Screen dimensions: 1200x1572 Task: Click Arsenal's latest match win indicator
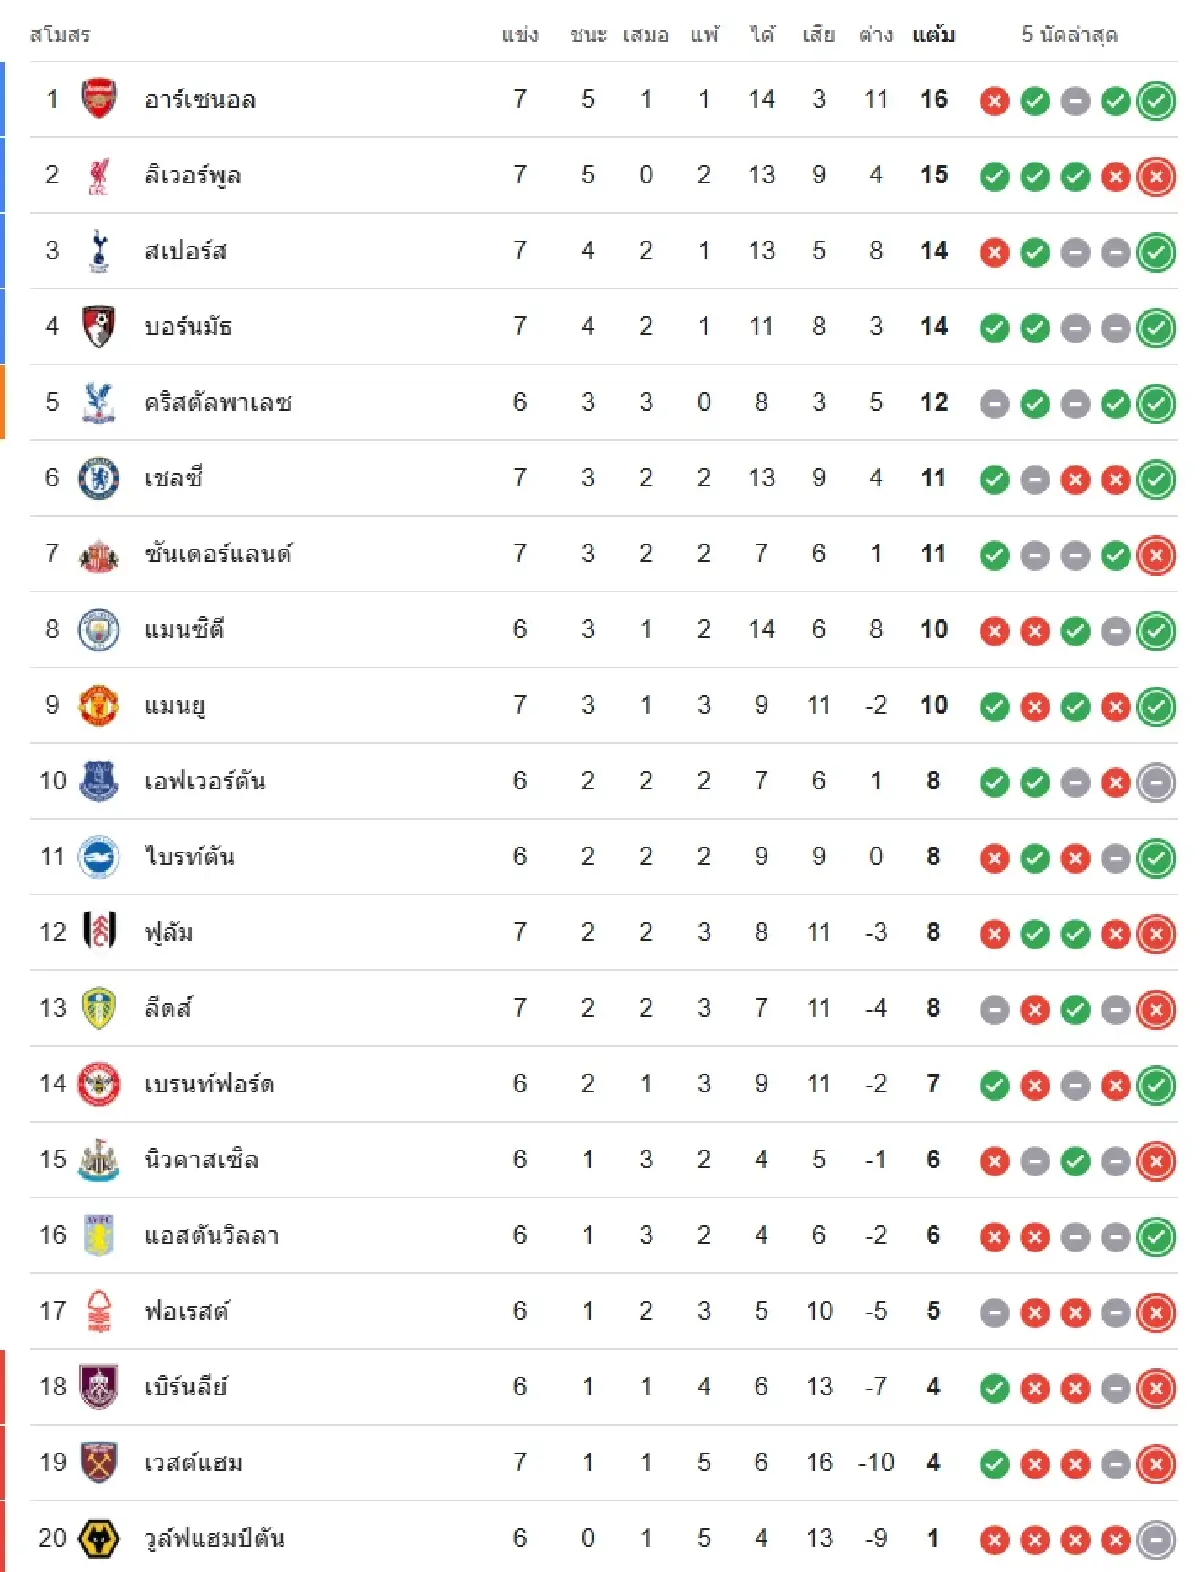click(1156, 101)
